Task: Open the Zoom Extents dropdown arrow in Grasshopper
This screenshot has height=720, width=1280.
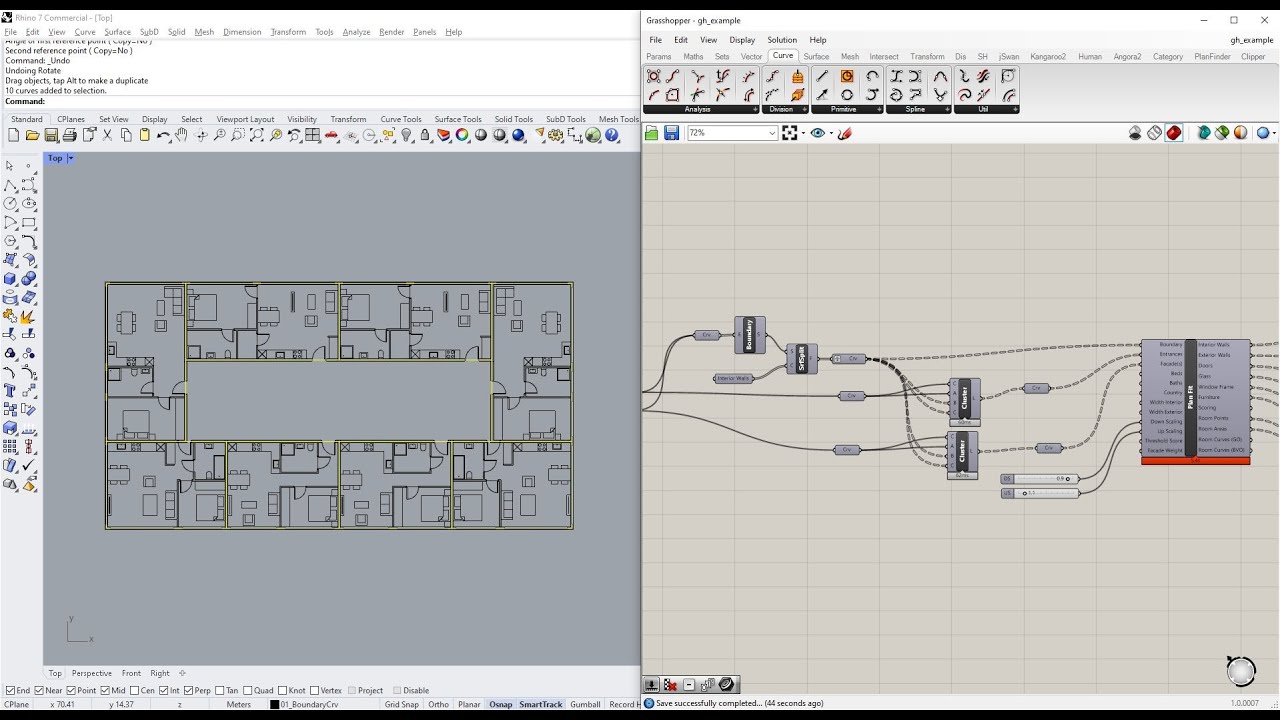Action: pyautogui.click(x=802, y=133)
